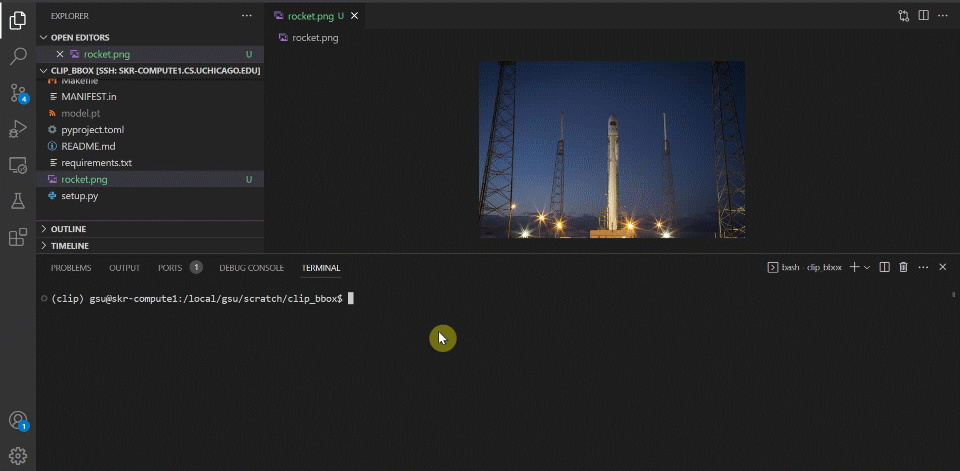
Task: Split the terminal panel
Action: click(884, 267)
